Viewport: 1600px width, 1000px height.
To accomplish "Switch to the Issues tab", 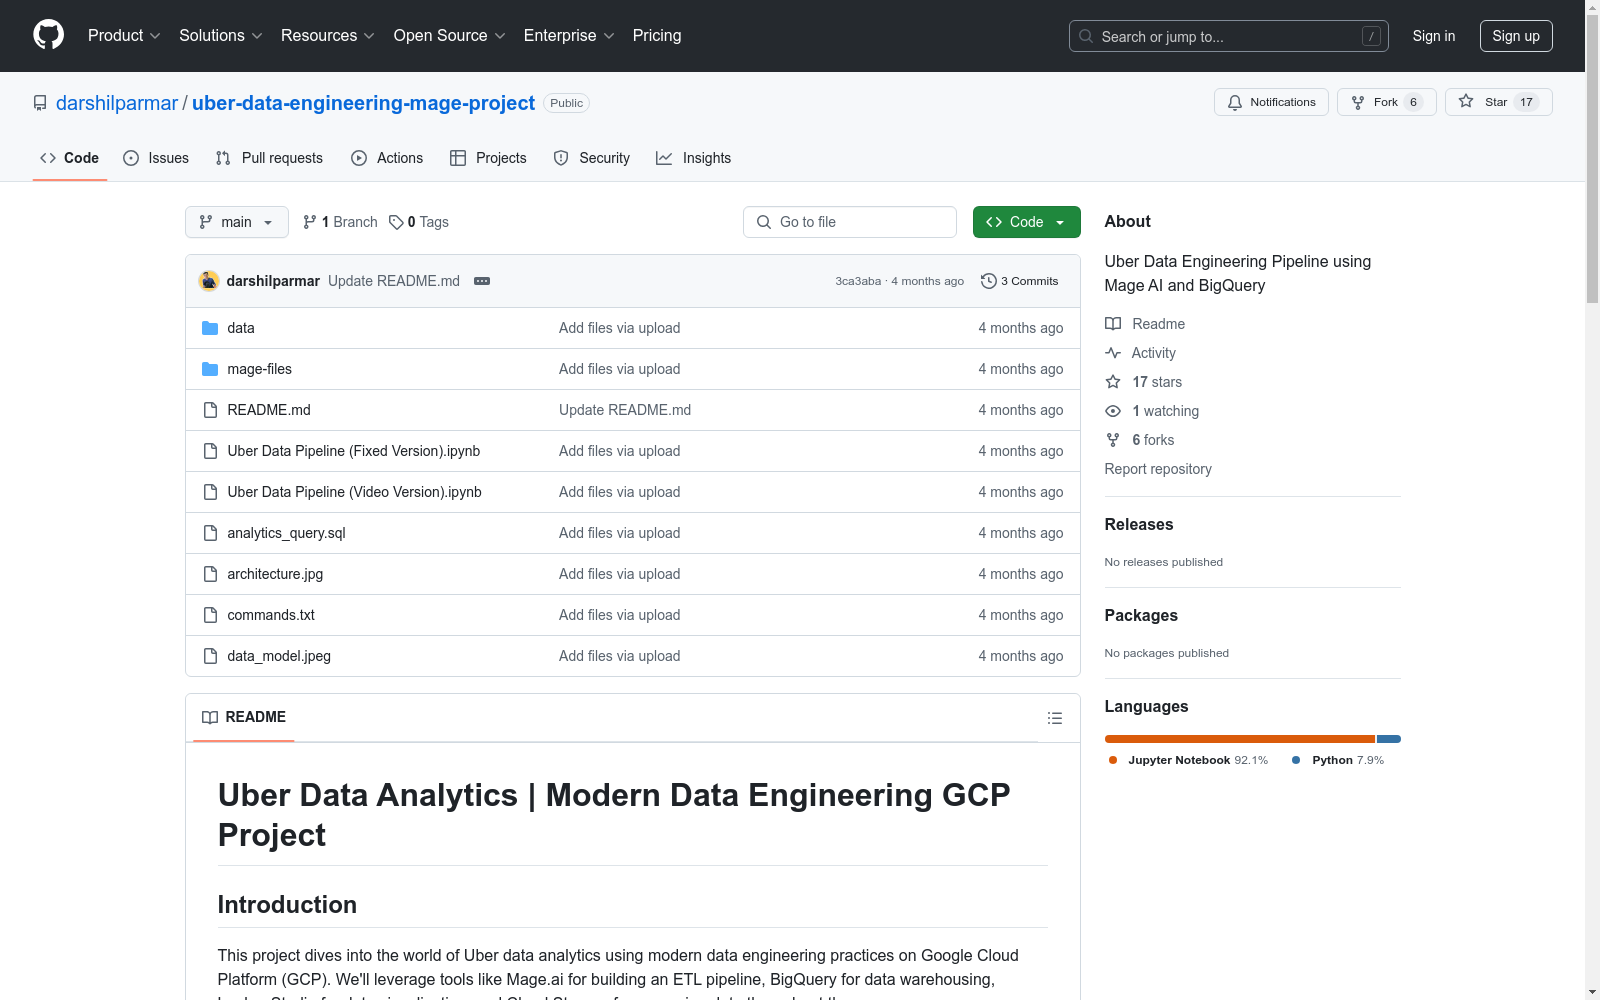I will (156, 158).
